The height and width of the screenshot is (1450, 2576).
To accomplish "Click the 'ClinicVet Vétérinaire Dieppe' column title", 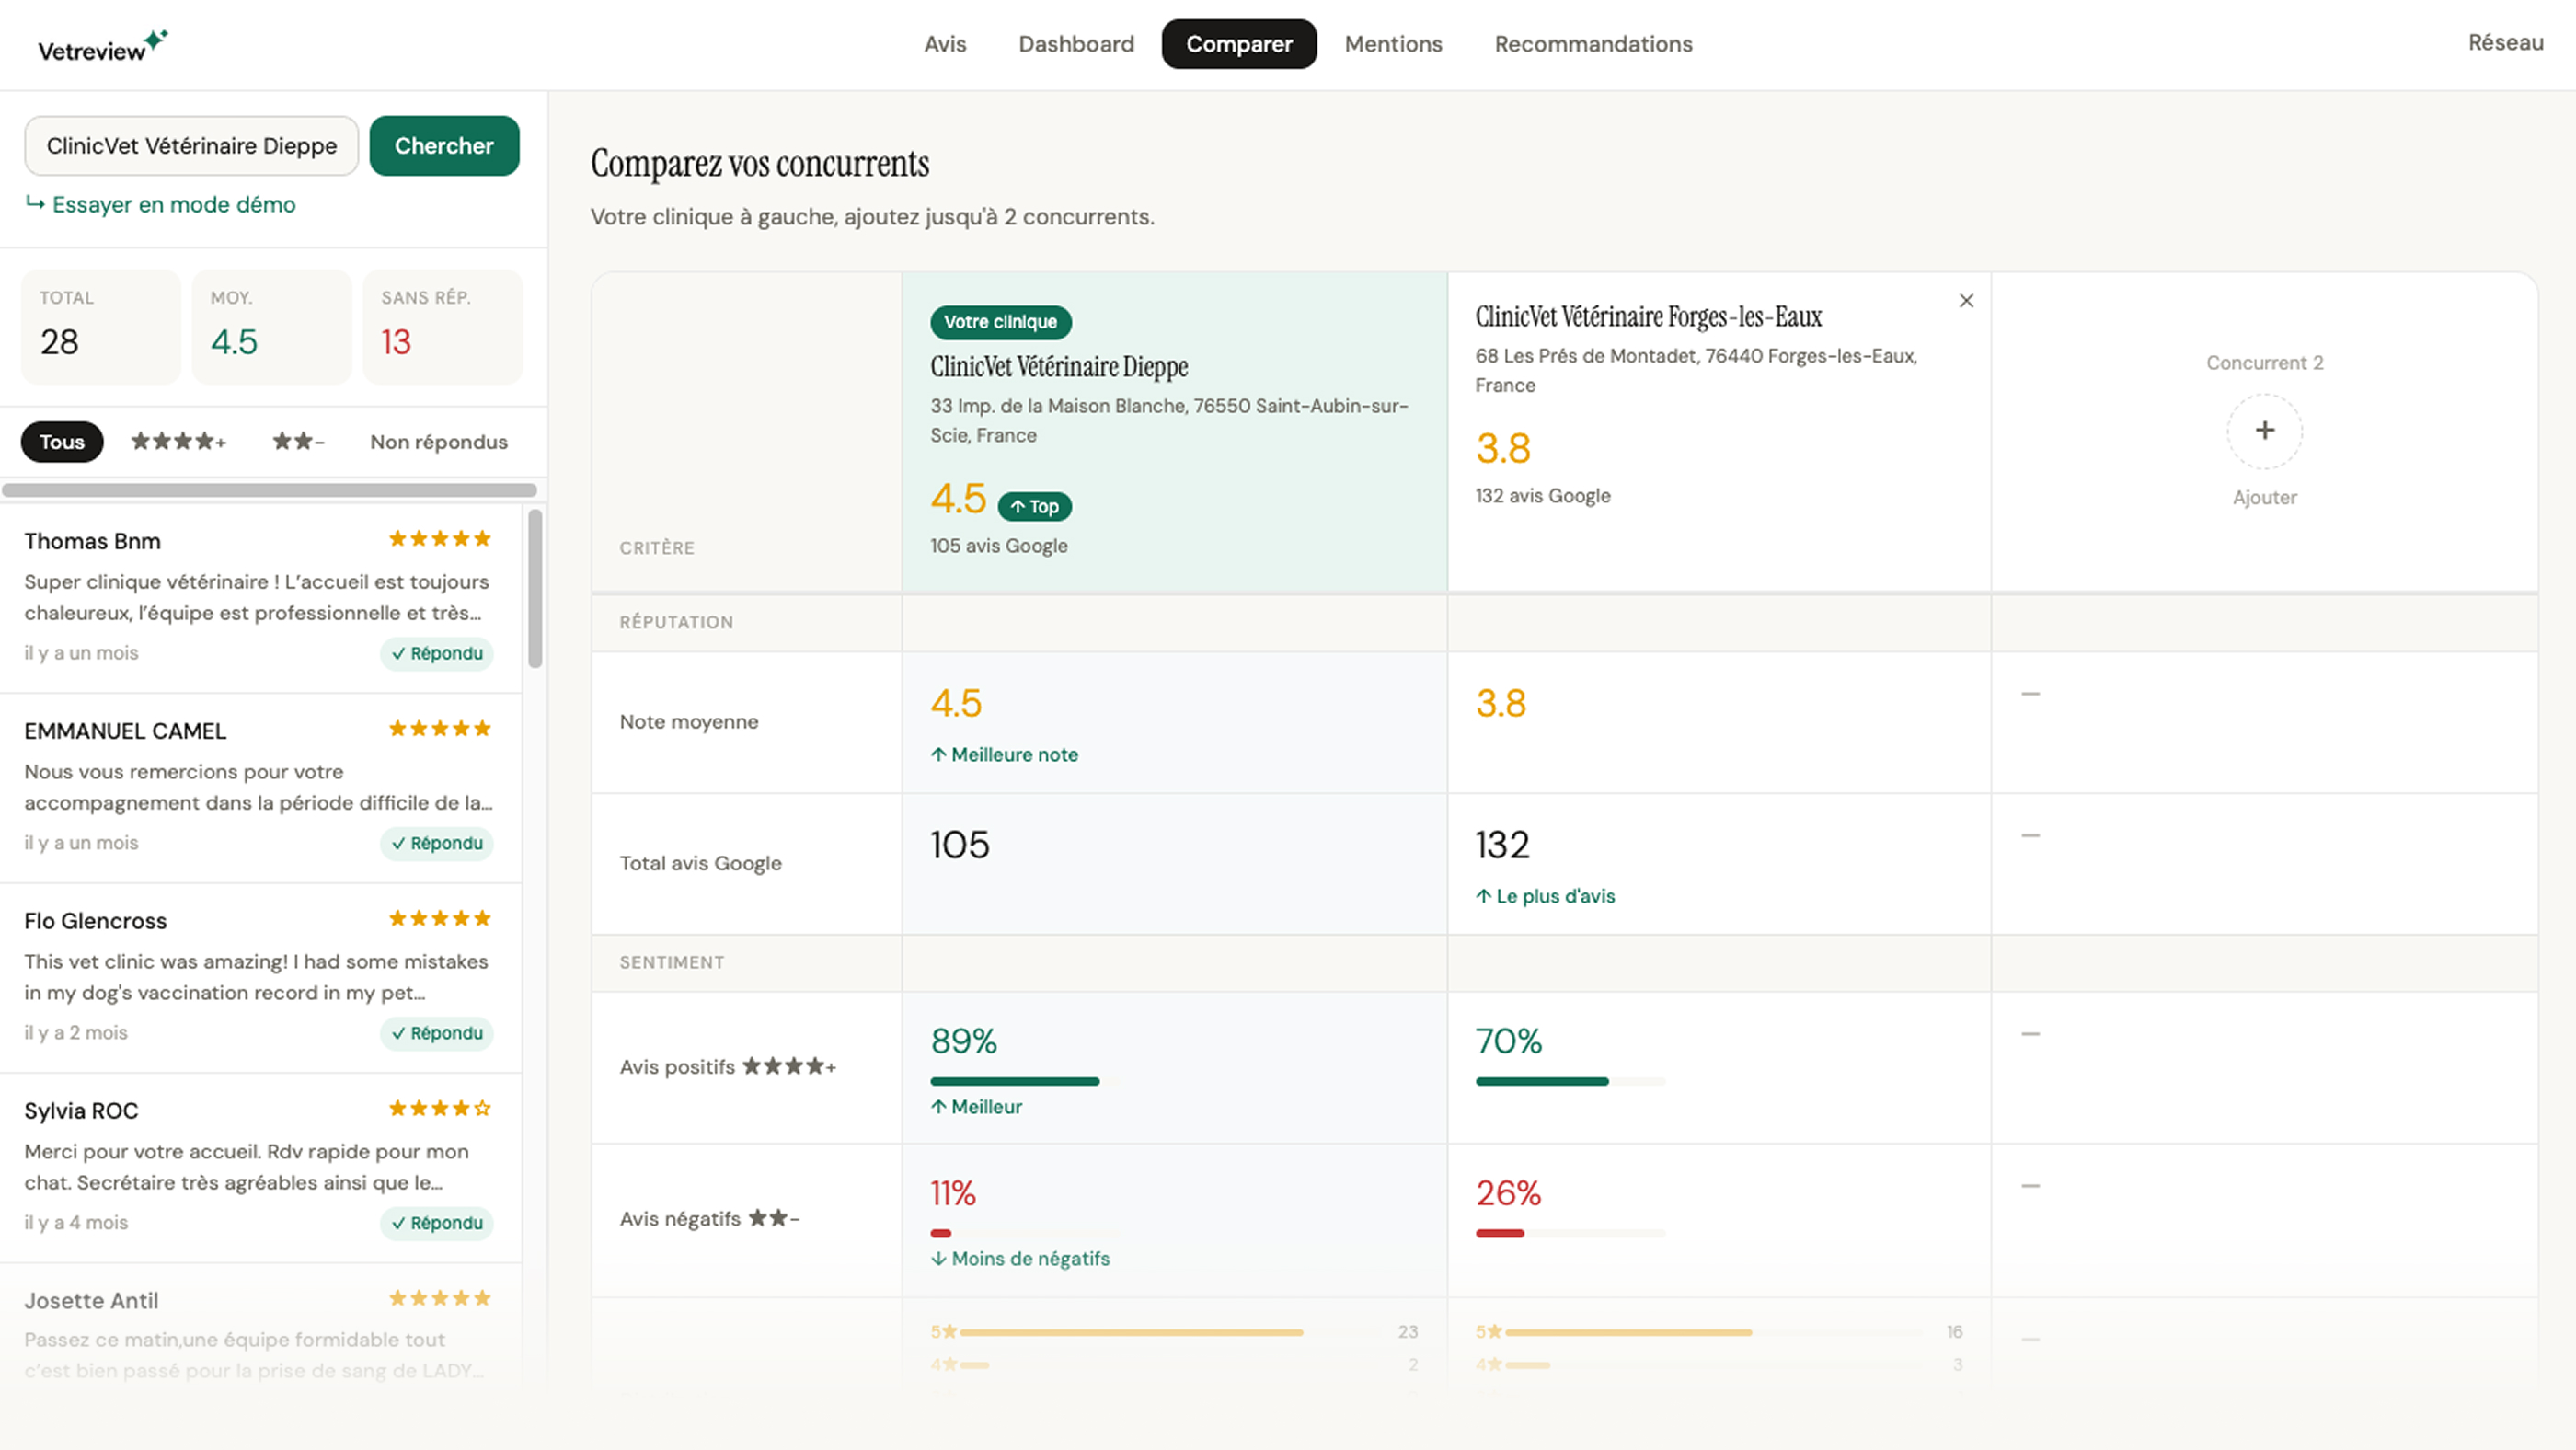I will (x=1059, y=367).
